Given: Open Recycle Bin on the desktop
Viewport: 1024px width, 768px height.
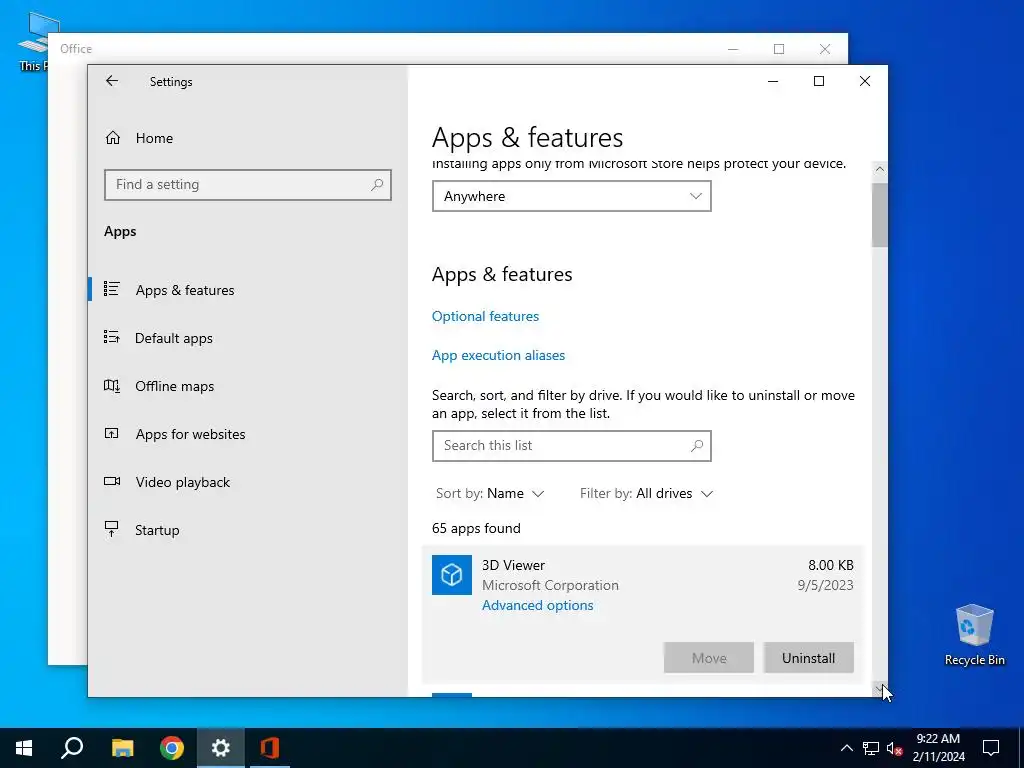Looking at the screenshot, I should 974,635.
